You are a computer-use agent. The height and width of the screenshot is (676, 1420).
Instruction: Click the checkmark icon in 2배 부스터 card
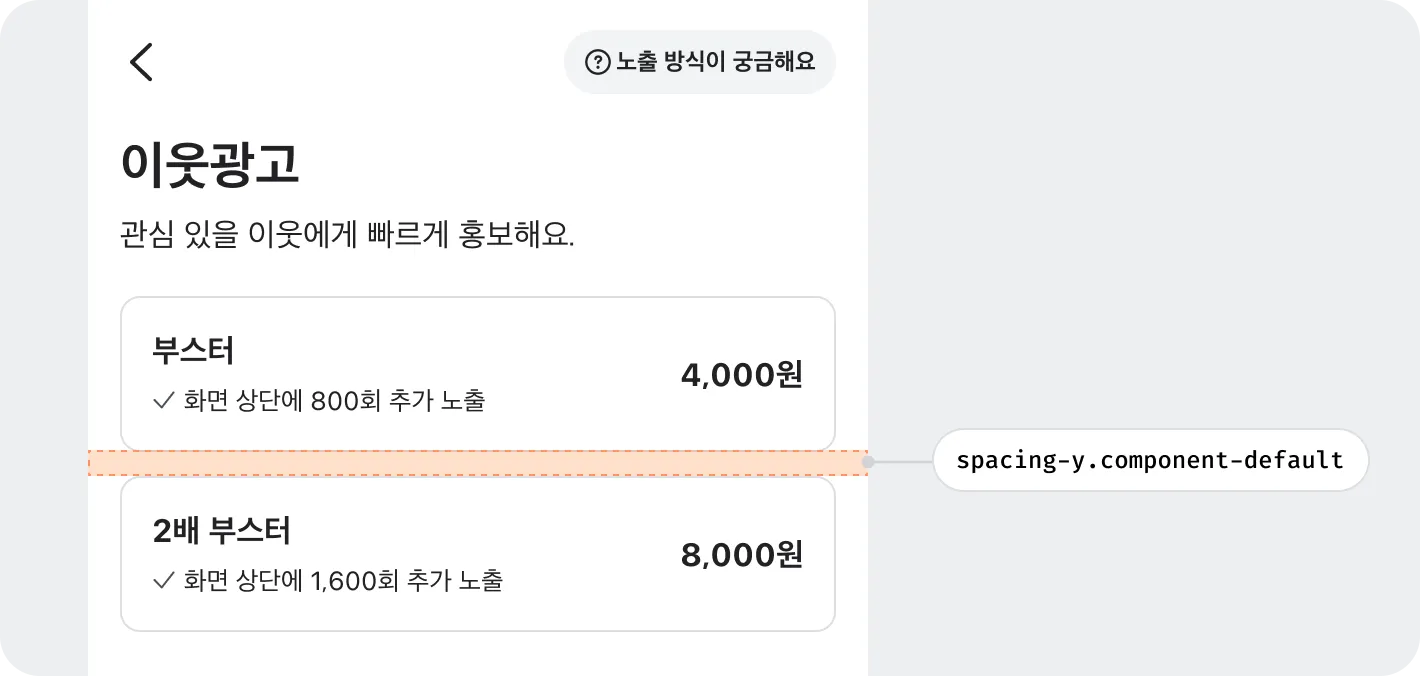tap(164, 580)
